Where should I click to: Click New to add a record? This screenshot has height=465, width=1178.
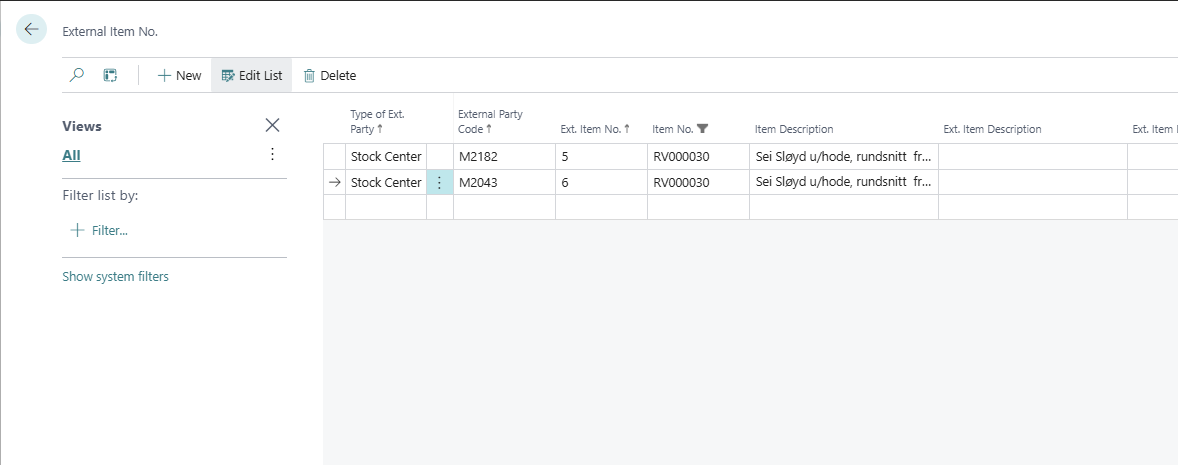click(179, 75)
